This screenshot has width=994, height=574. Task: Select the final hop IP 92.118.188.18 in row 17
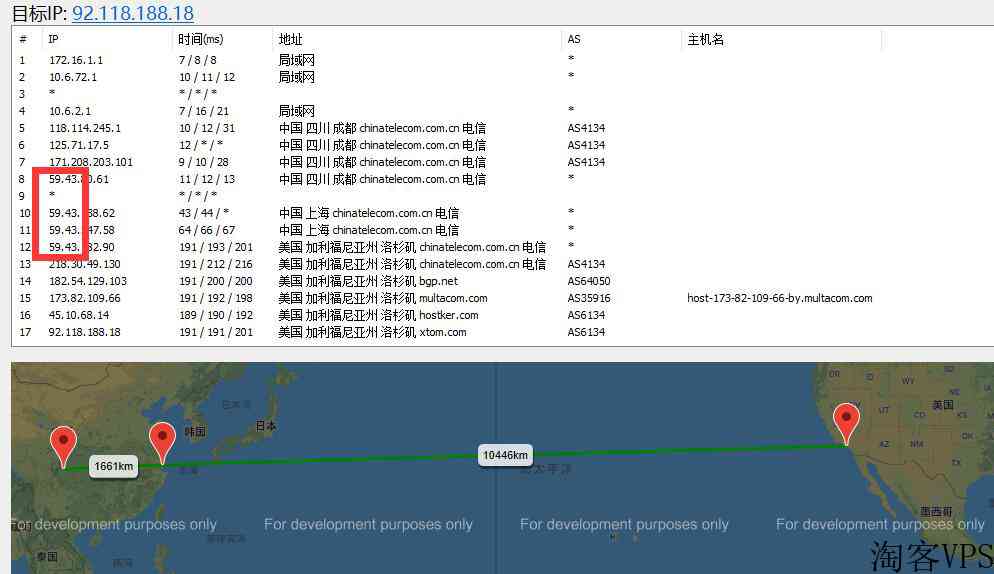click(84, 332)
